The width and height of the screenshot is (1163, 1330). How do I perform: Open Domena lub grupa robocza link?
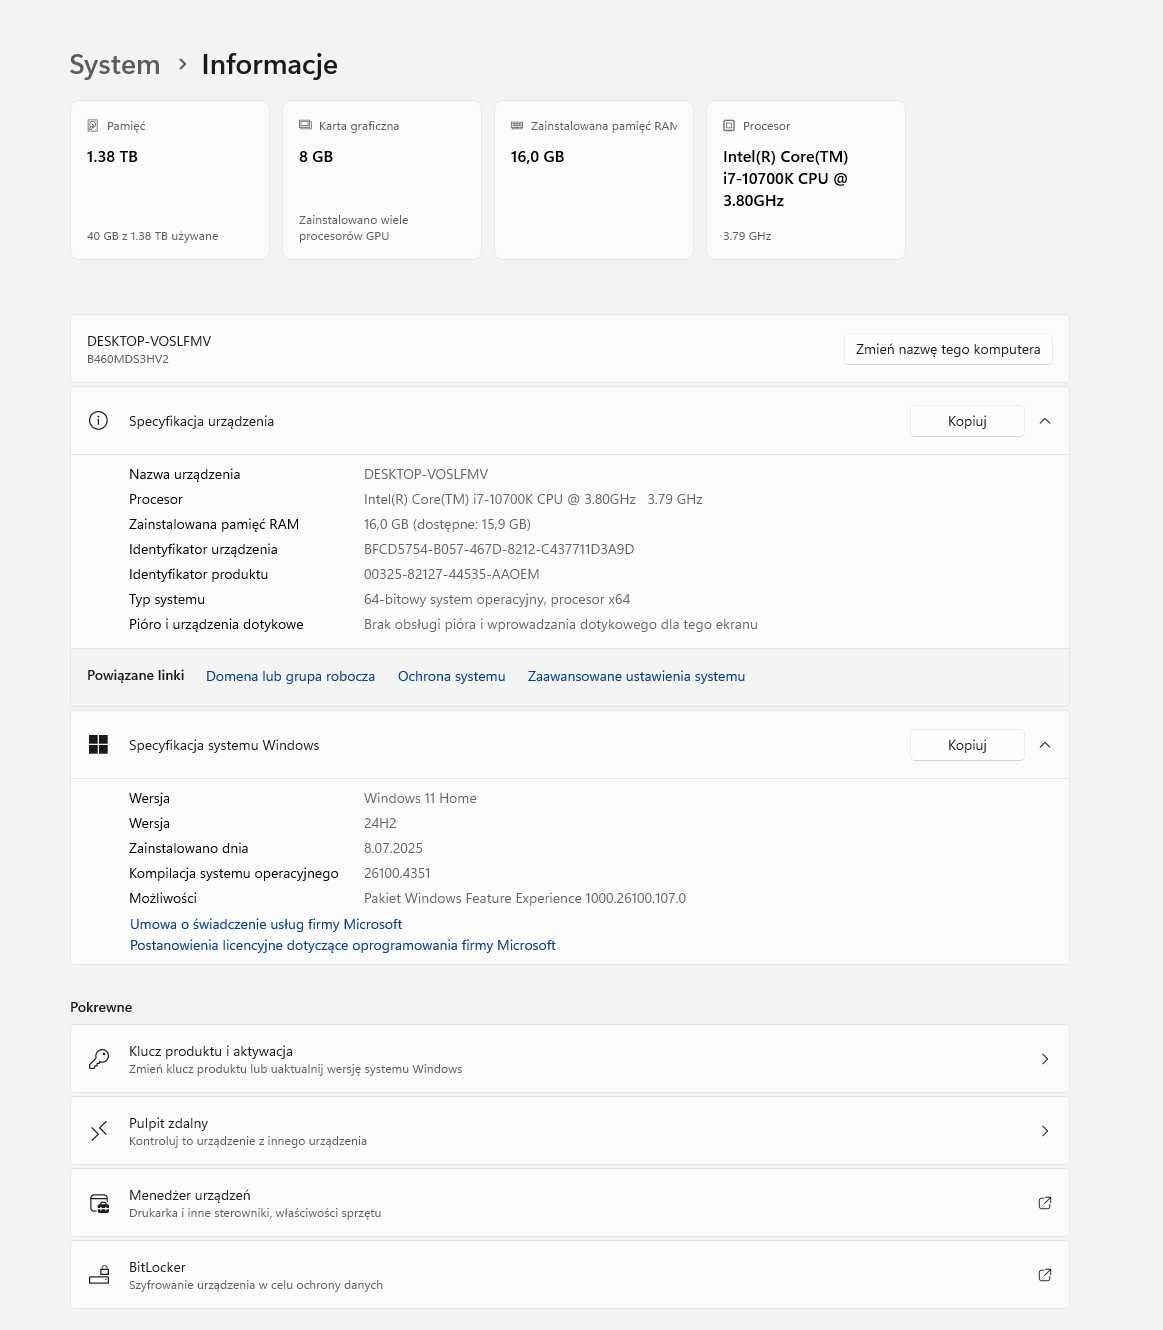(x=290, y=676)
